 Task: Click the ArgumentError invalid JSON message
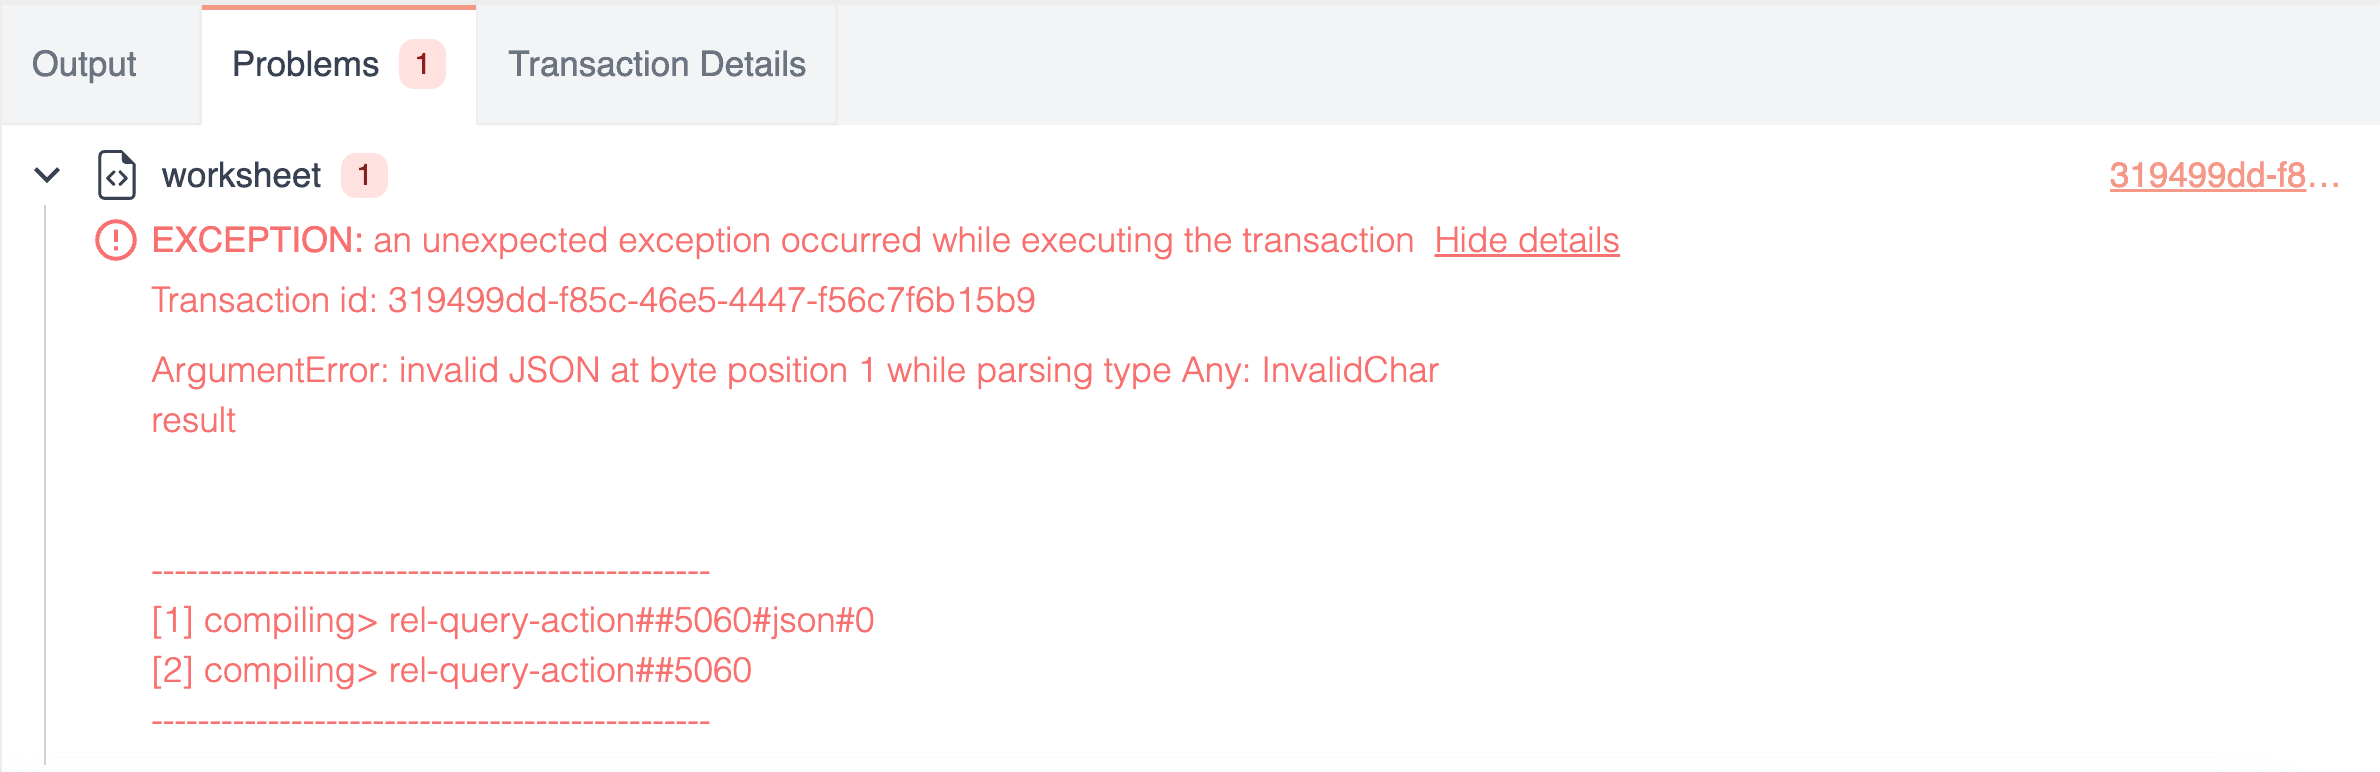795,370
